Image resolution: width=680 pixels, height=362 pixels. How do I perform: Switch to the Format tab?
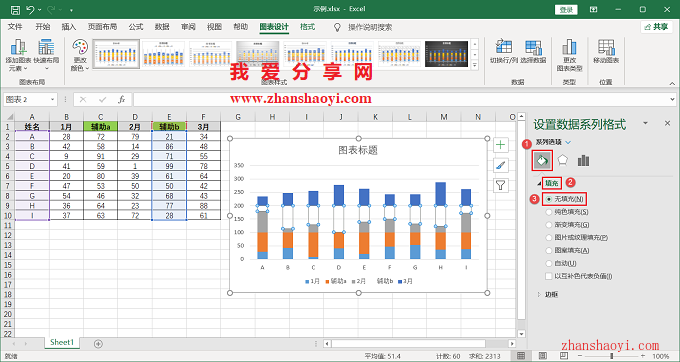(307, 27)
